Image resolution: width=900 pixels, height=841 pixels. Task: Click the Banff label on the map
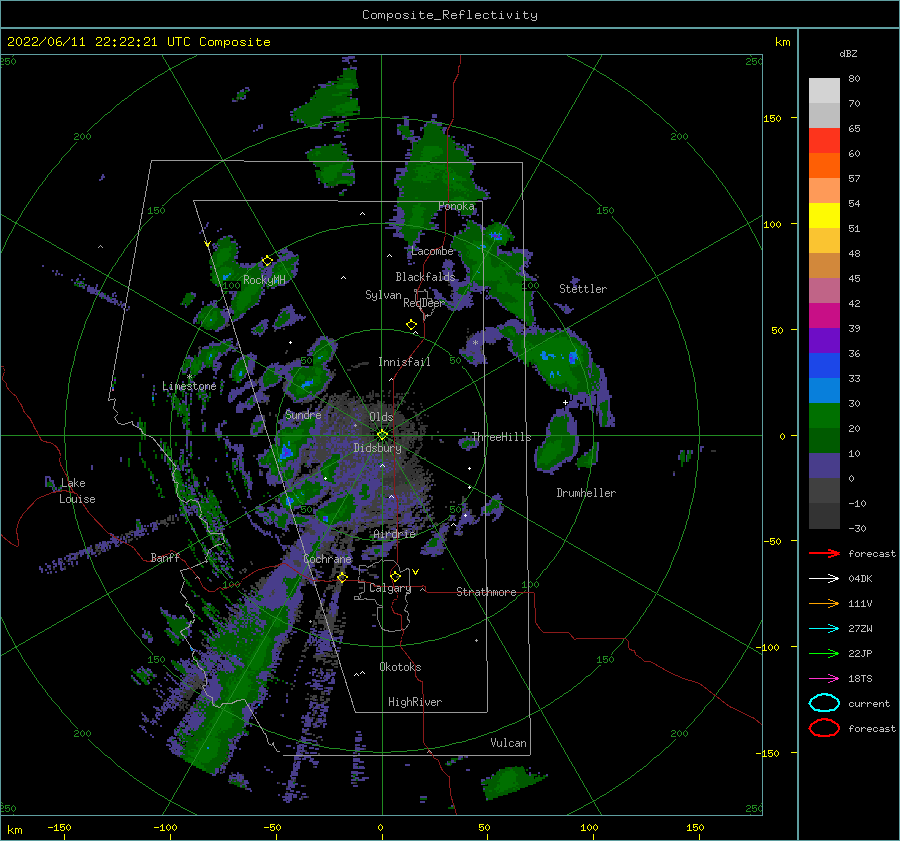pyautogui.click(x=165, y=557)
